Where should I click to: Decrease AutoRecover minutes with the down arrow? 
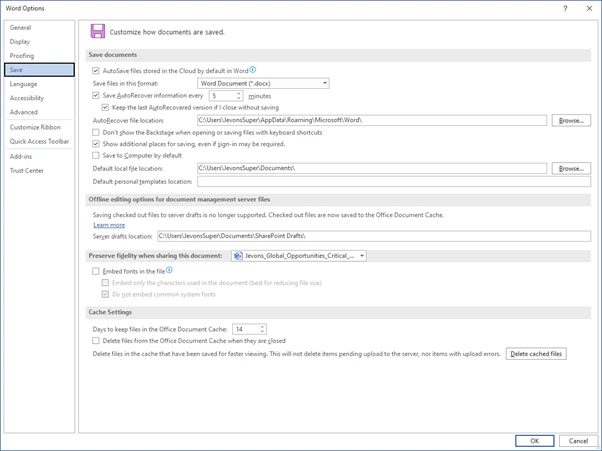click(238, 98)
